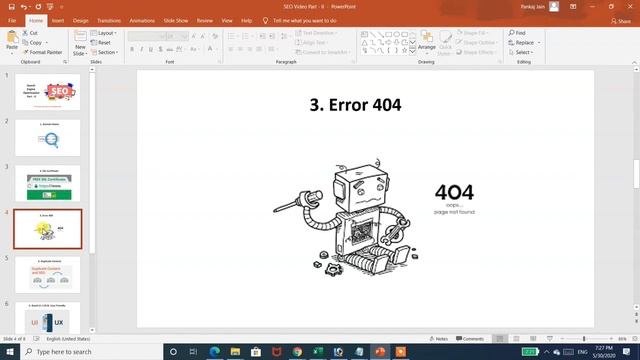Open Windows Start menu

point(10,352)
